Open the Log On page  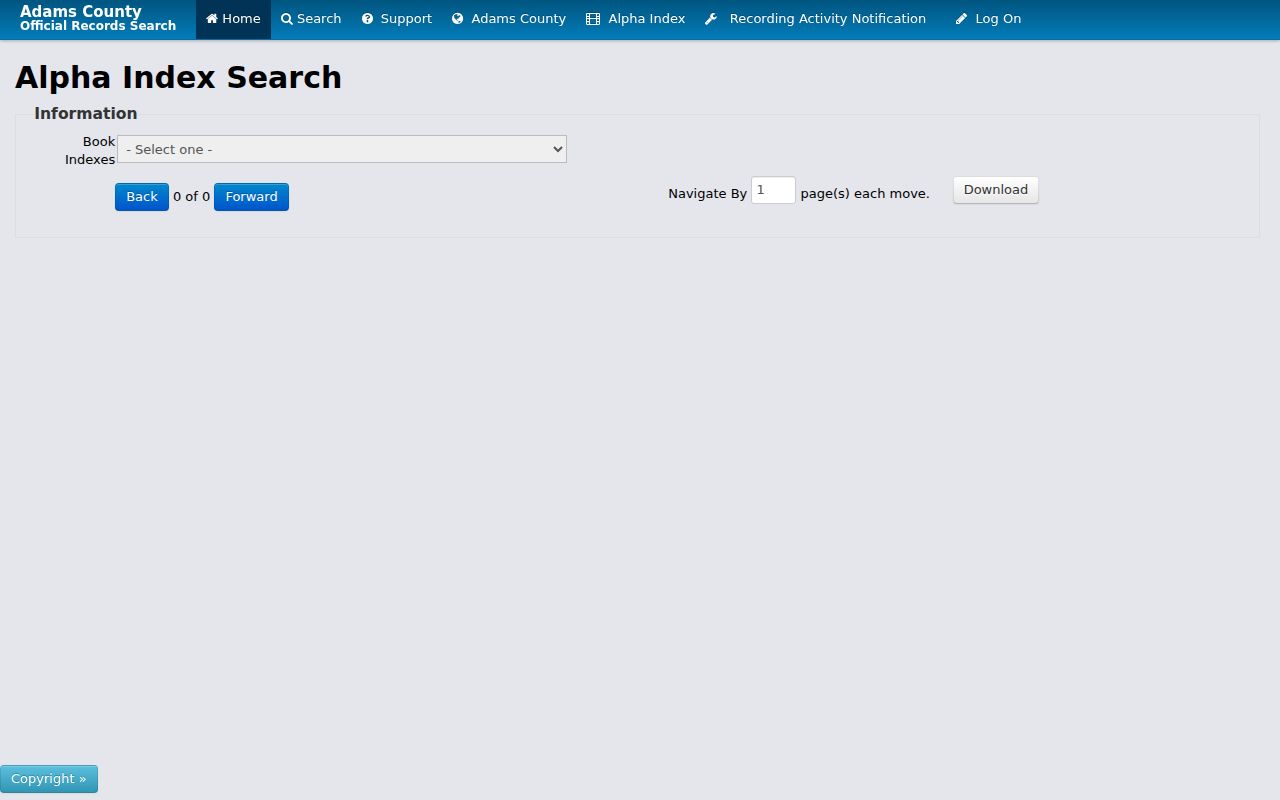pos(988,19)
